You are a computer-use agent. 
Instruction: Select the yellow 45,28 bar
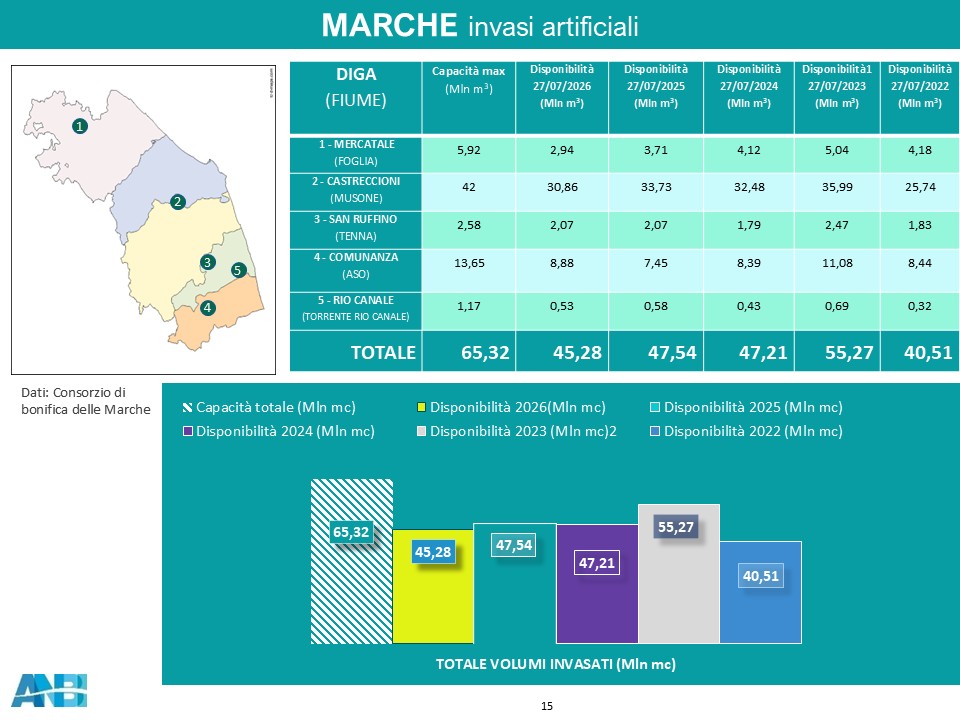[433, 587]
